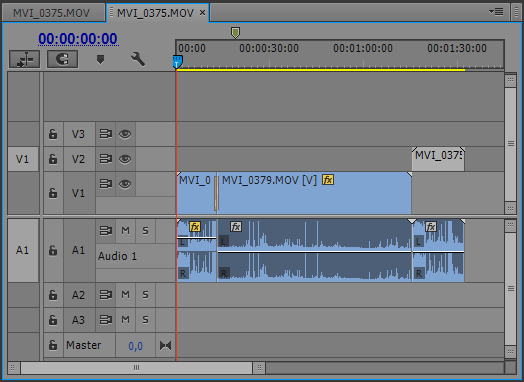The height and width of the screenshot is (382, 524).
Task: Toggle lock on video track V1
Action: [x=53, y=193]
